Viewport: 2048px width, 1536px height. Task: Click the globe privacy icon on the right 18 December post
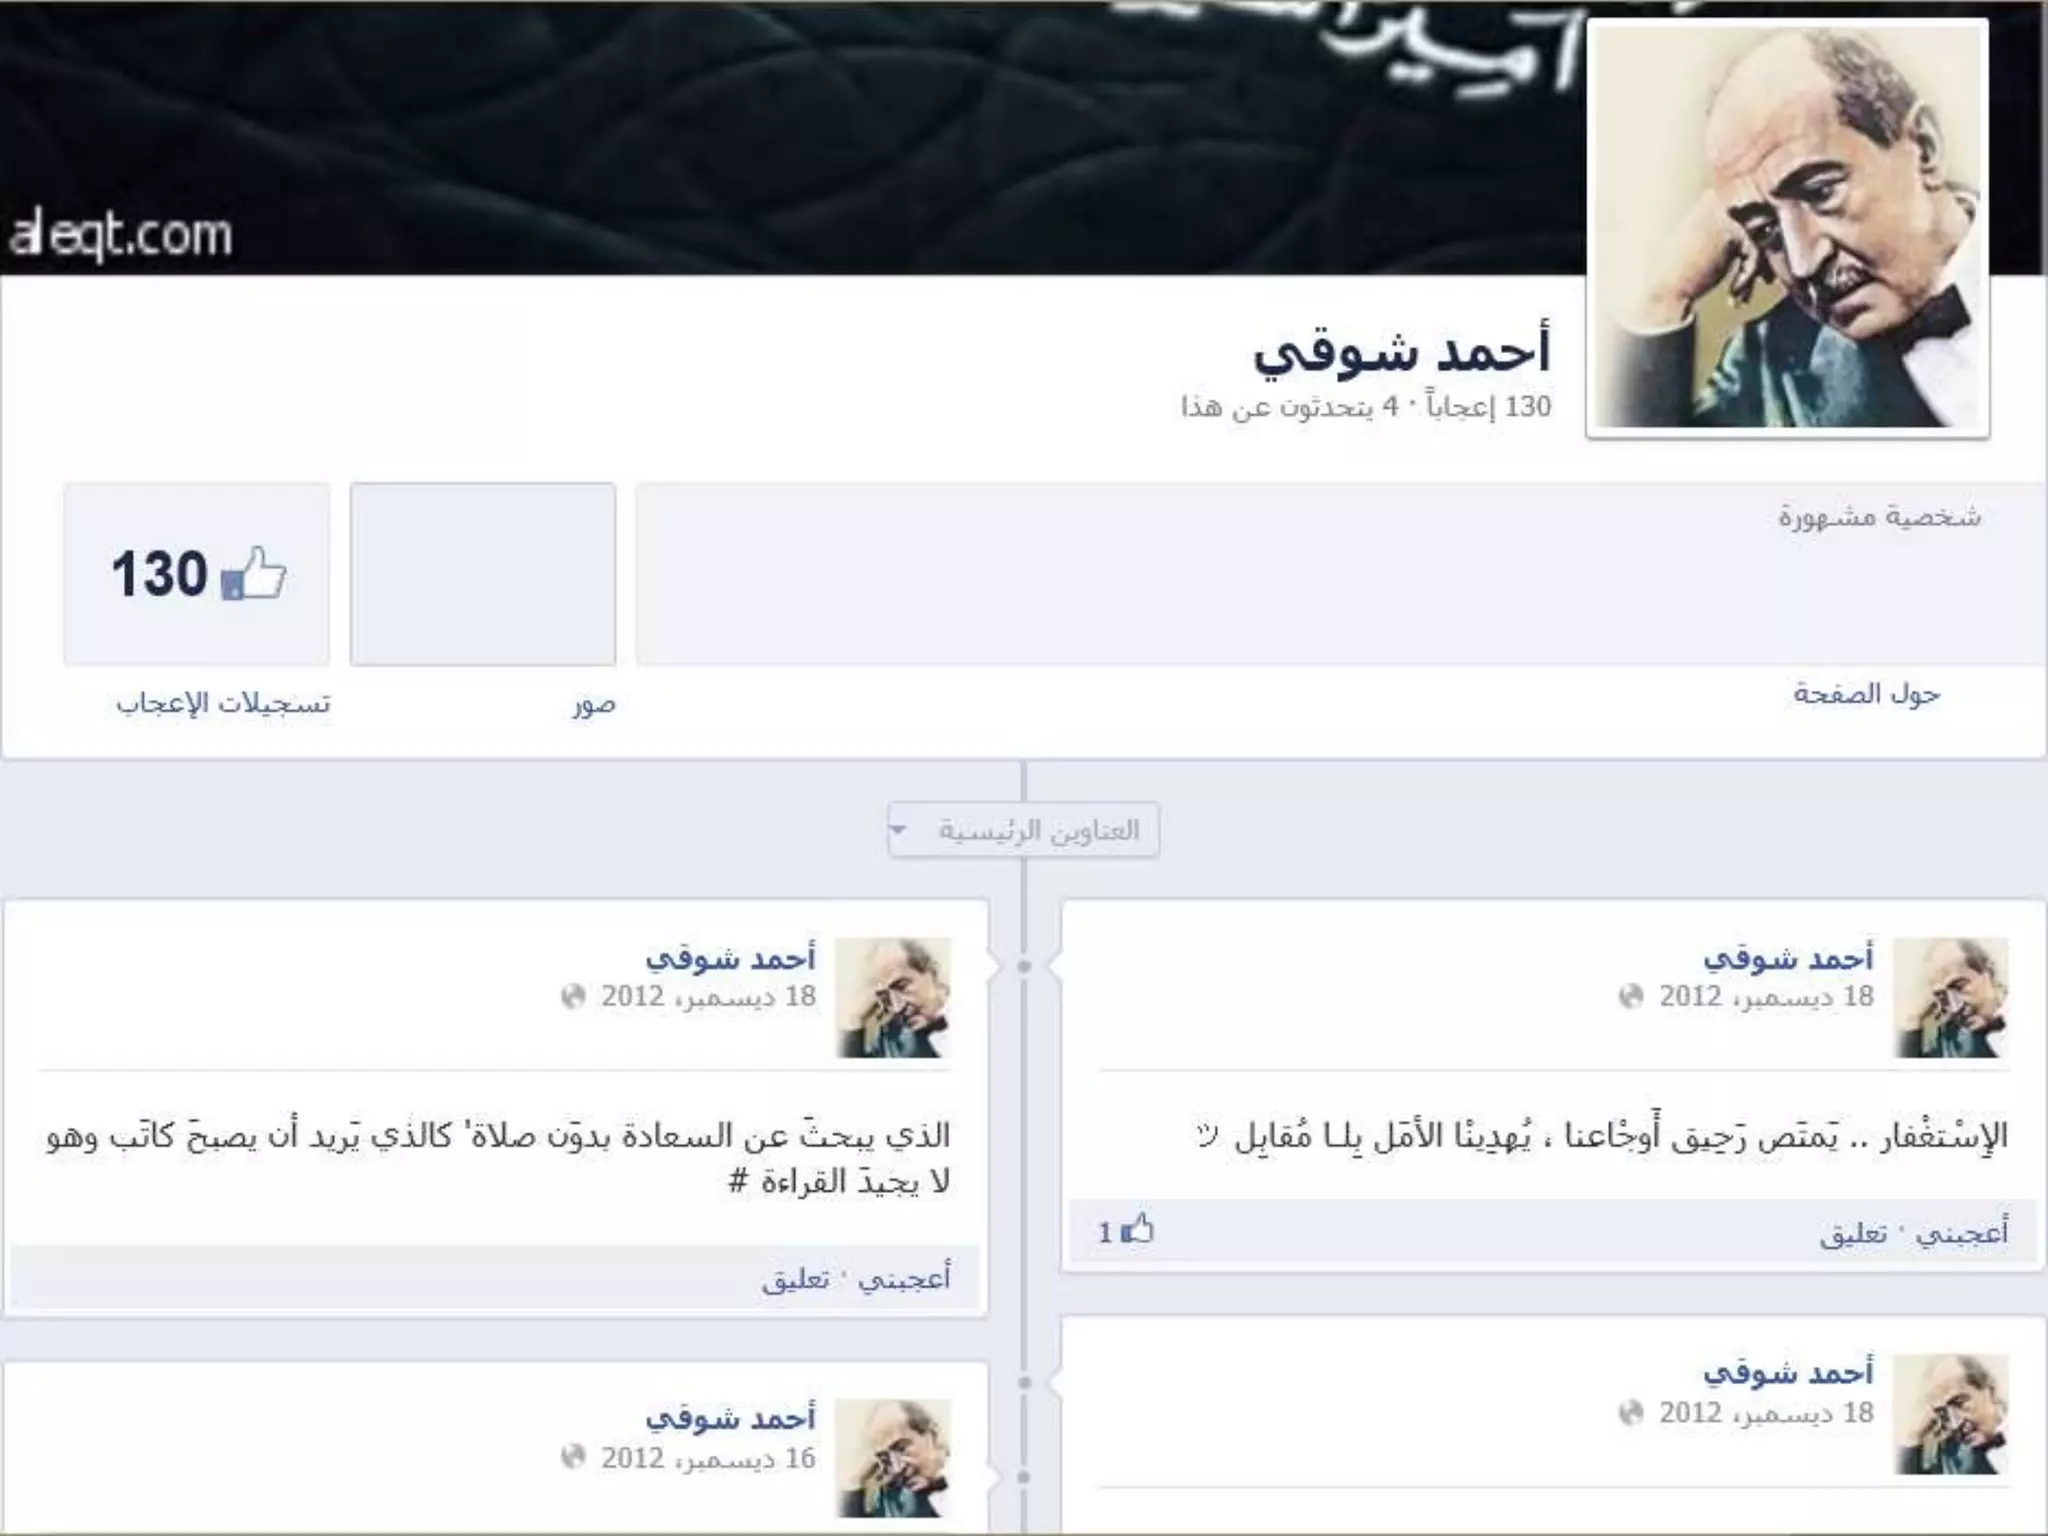[1631, 996]
